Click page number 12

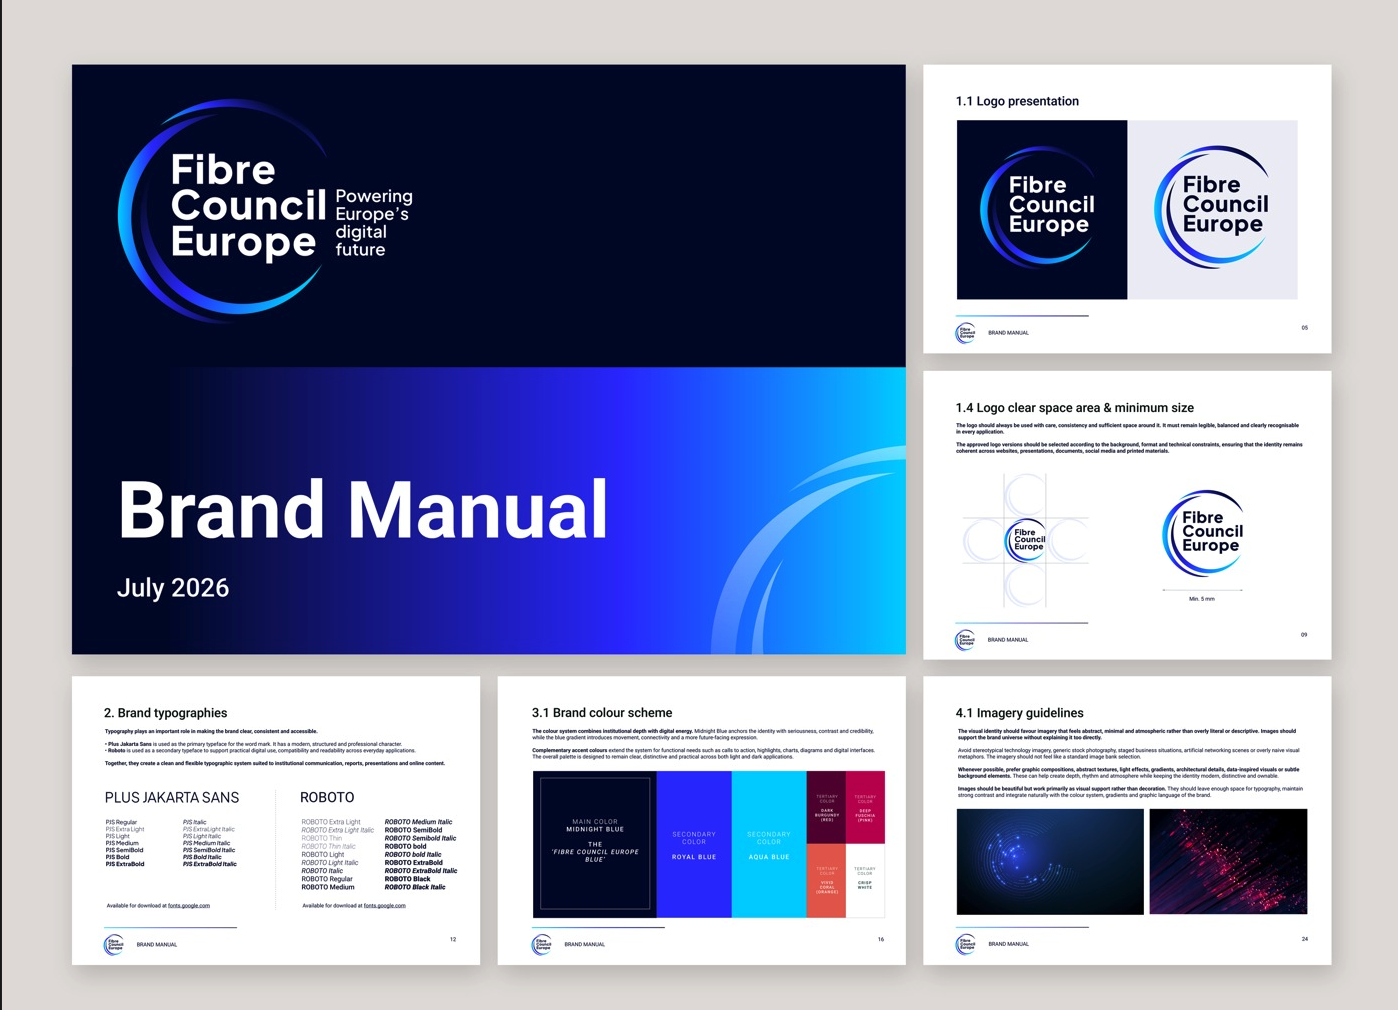coord(453,940)
